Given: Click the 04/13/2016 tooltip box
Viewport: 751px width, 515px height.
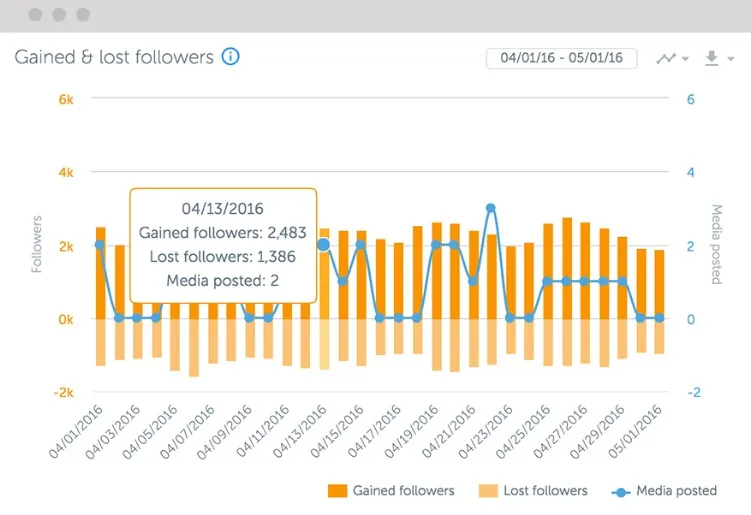Looking at the screenshot, I should coord(223,246).
